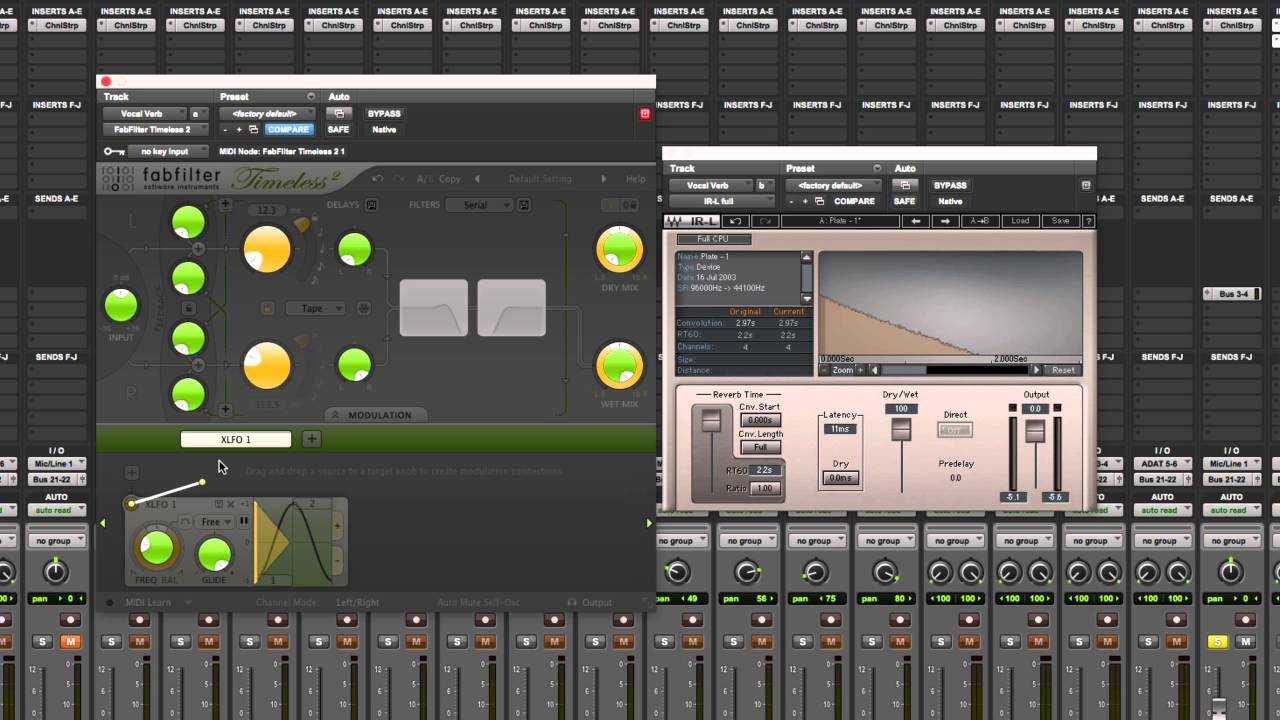The height and width of the screenshot is (720, 1280).
Task: Click the delay cross-feedback icon beside Tape
Action: [x=364, y=308]
